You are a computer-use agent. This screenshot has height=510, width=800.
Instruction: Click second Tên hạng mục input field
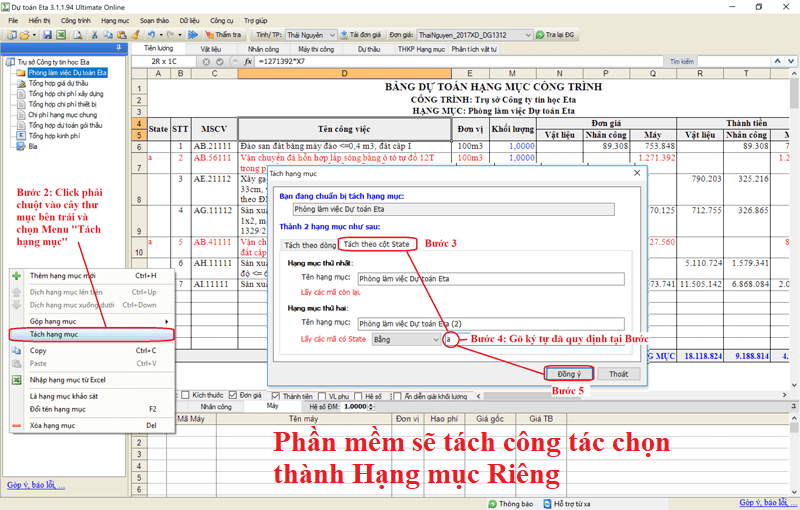tap(491, 324)
